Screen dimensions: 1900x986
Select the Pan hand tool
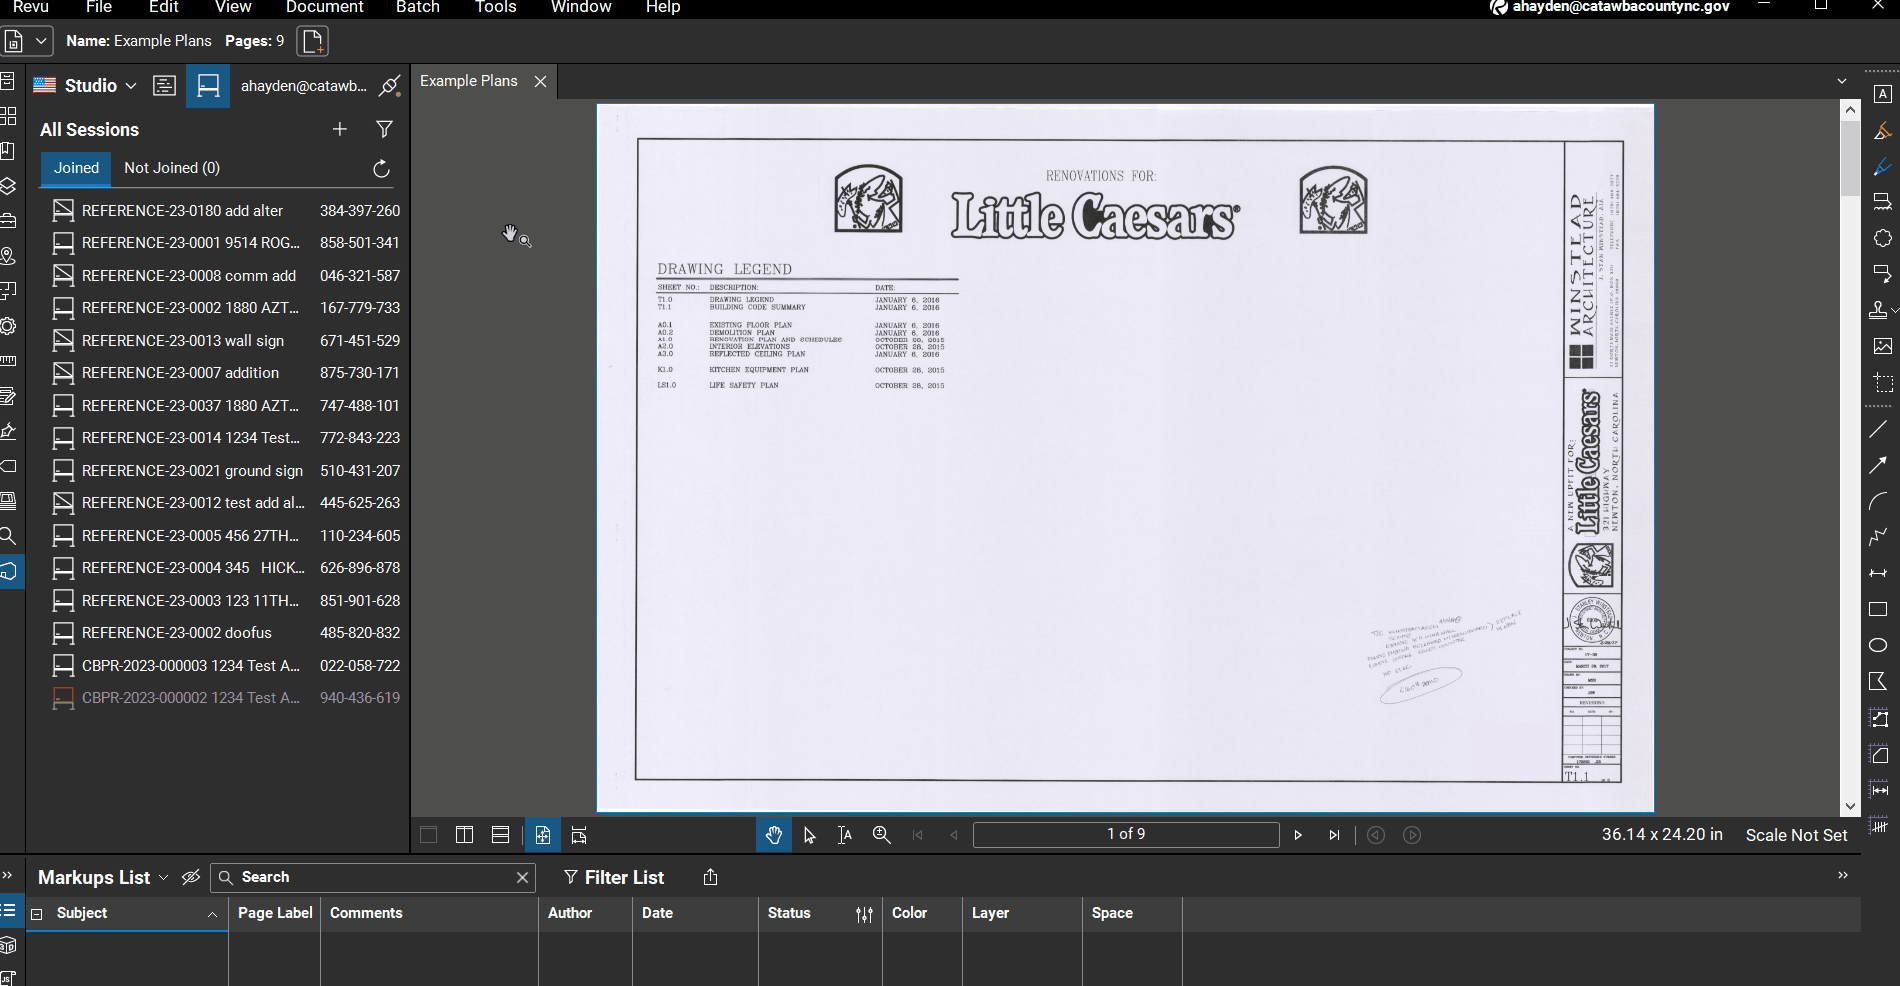773,835
